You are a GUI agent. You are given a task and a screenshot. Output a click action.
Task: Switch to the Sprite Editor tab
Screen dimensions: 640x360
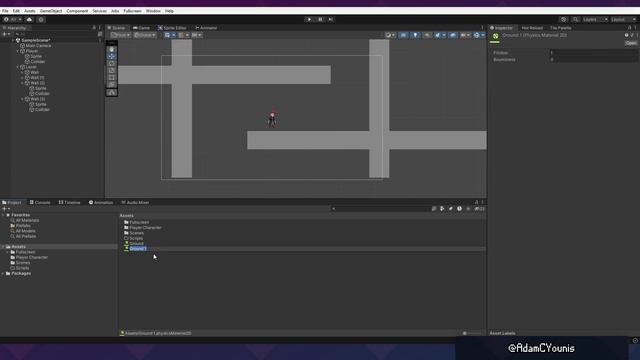point(172,28)
